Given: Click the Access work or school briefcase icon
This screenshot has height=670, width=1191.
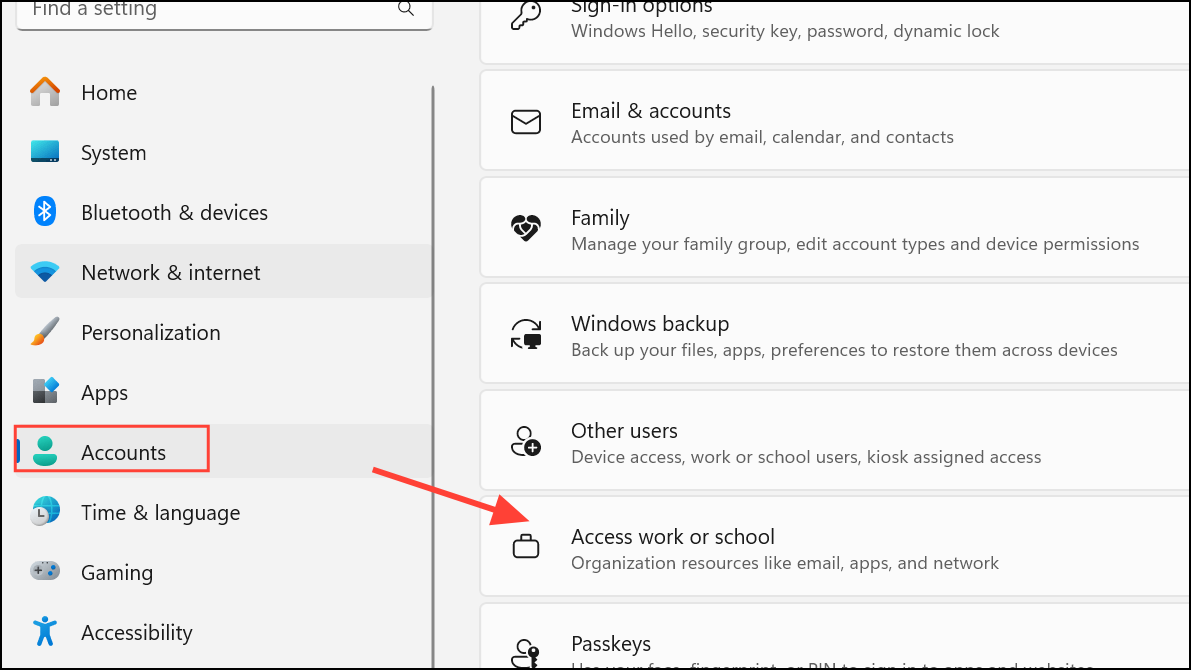Looking at the screenshot, I should click(x=526, y=546).
